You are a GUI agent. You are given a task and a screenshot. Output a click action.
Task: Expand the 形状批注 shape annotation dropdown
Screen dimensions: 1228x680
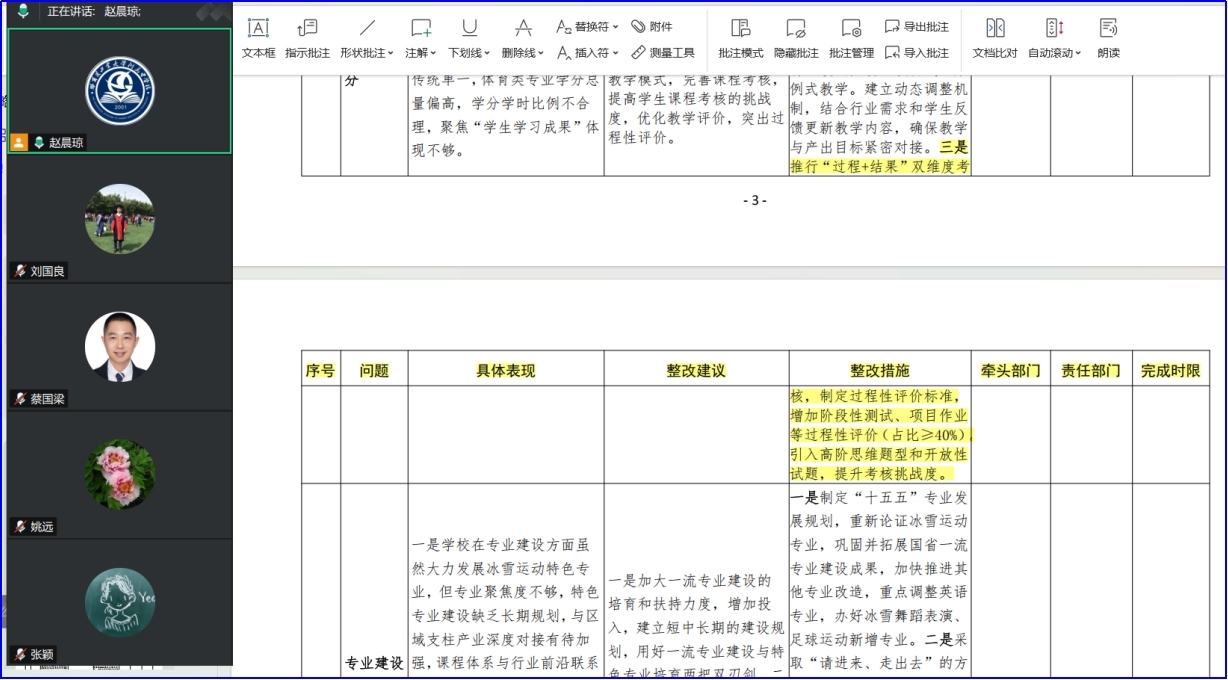pos(367,38)
